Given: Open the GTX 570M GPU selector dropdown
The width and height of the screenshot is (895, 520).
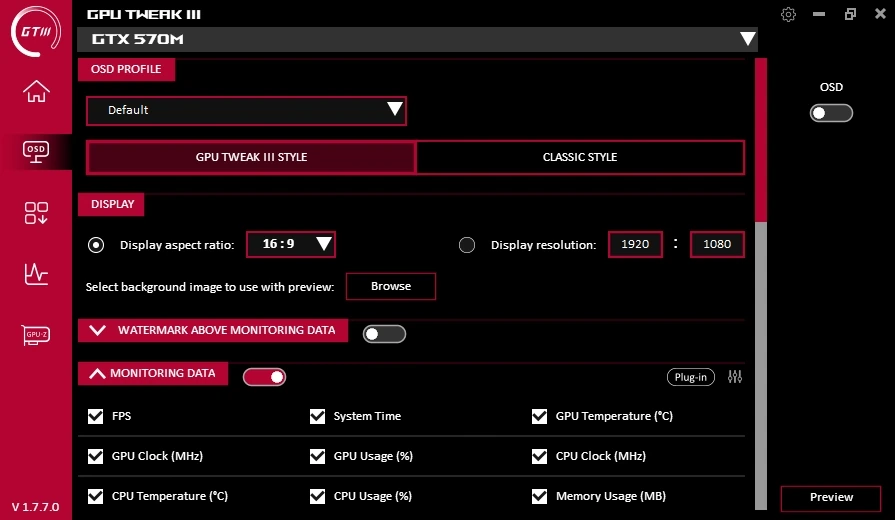Looking at the screenshot, I should coord(417,39).
